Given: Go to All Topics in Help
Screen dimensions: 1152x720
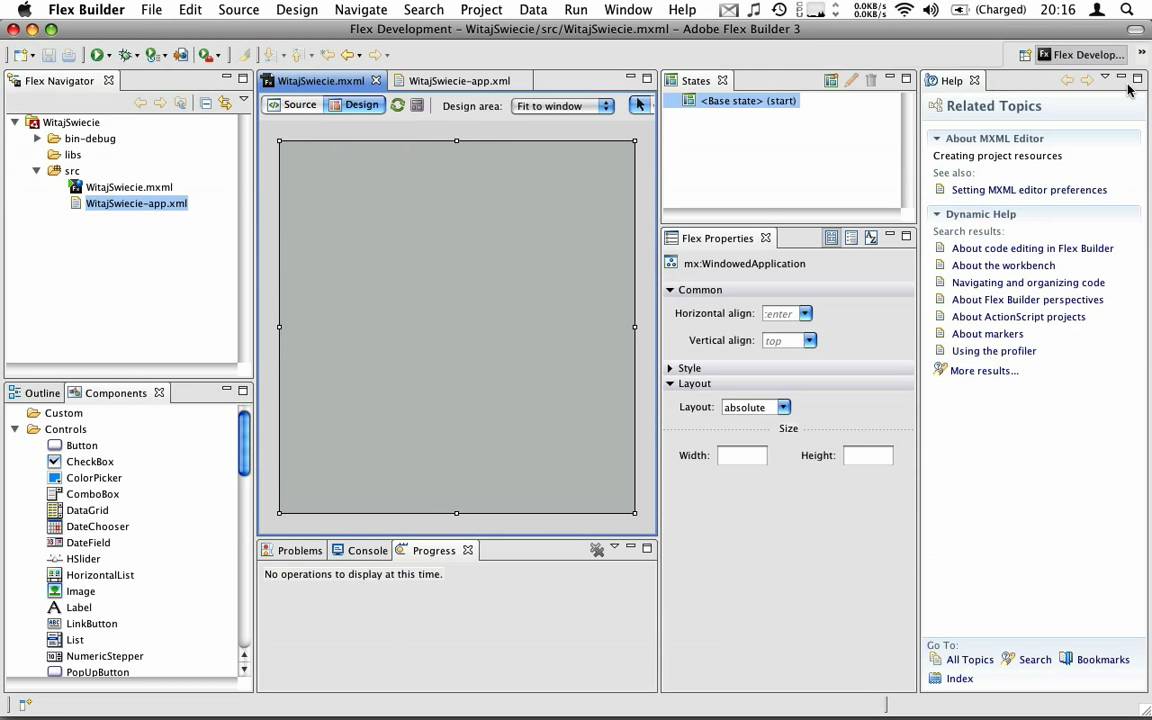Looking at the screenshot, I should click(969, 660).
